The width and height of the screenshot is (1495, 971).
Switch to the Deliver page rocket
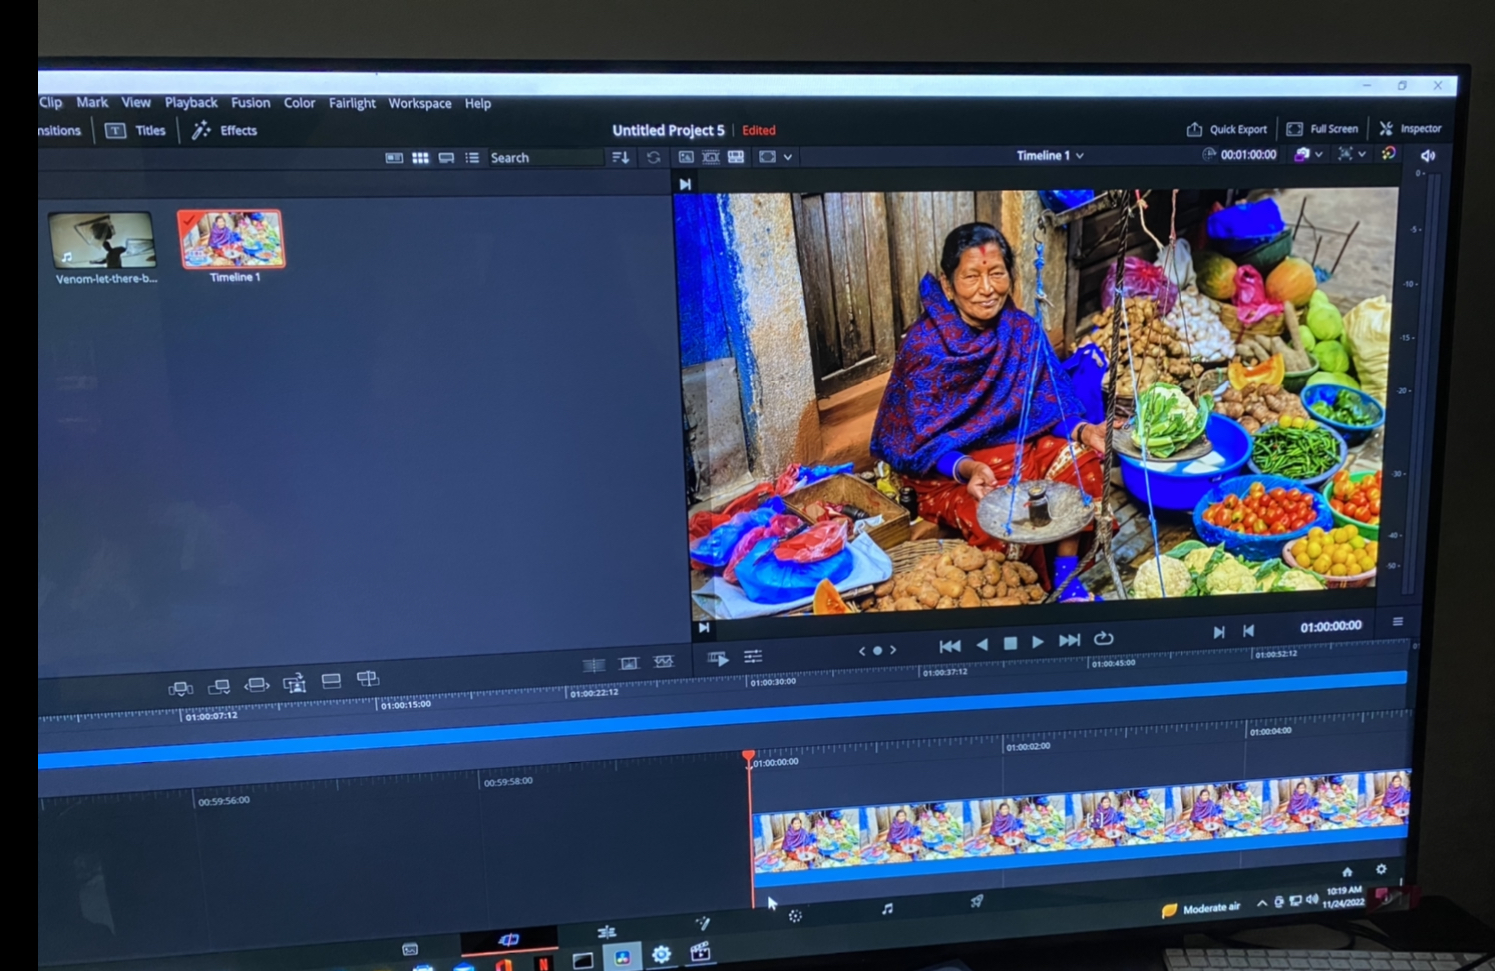(977, 901)
